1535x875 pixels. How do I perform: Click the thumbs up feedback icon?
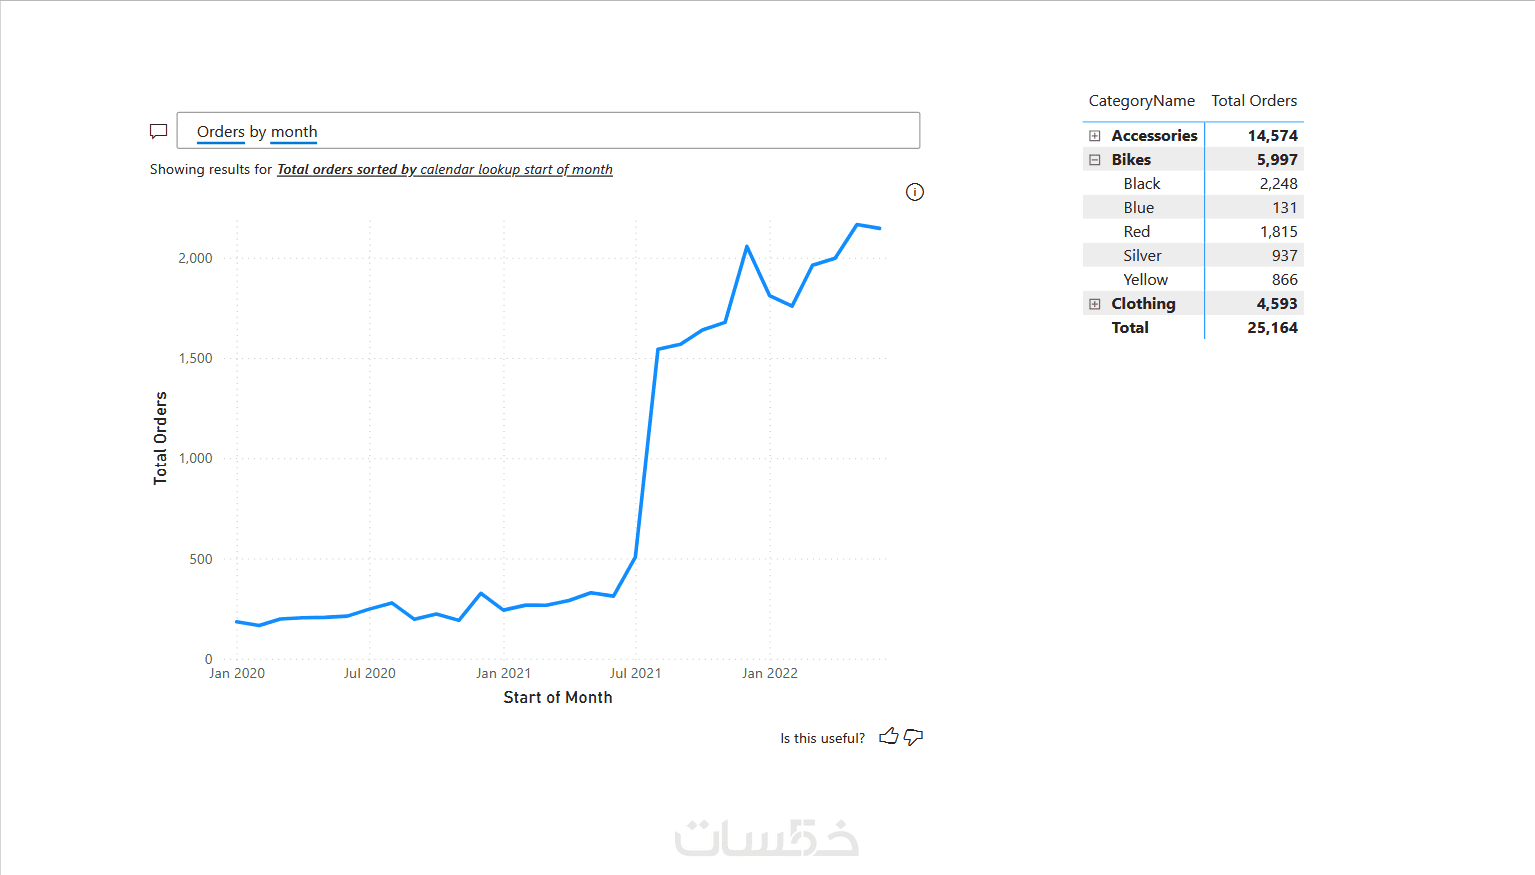(888, 737)
